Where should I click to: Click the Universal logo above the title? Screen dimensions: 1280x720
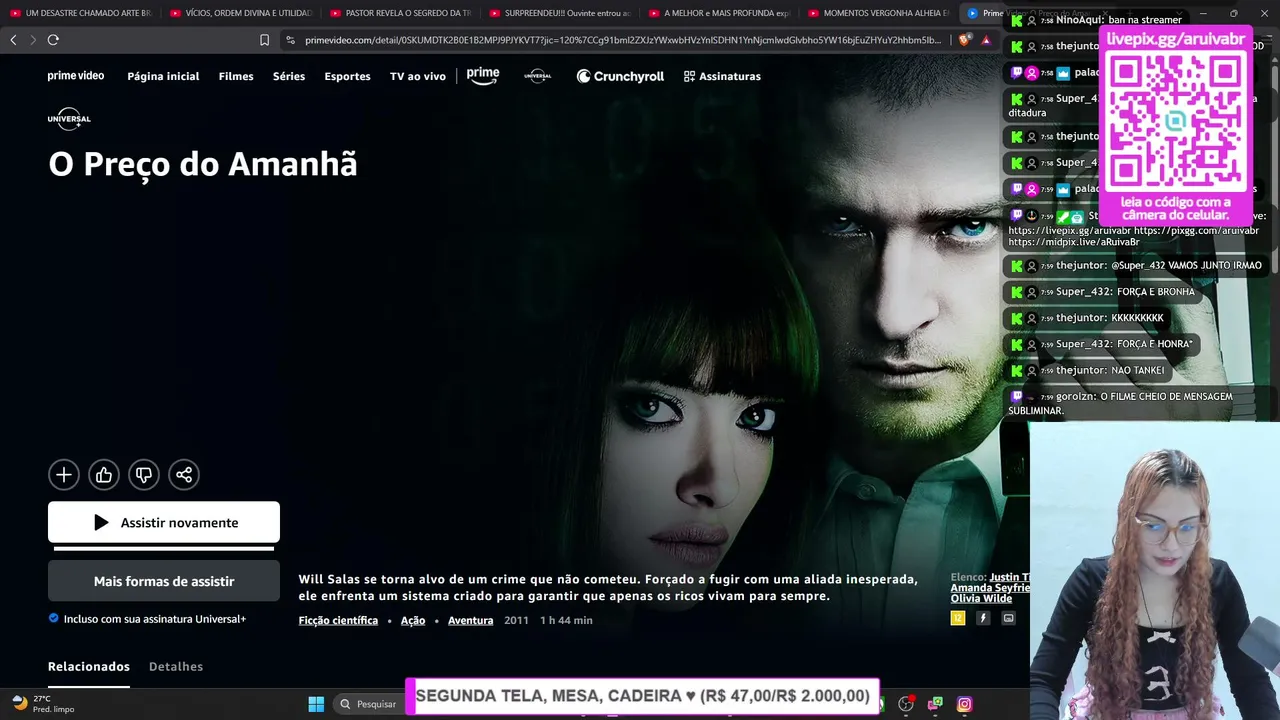pos(69,118)
